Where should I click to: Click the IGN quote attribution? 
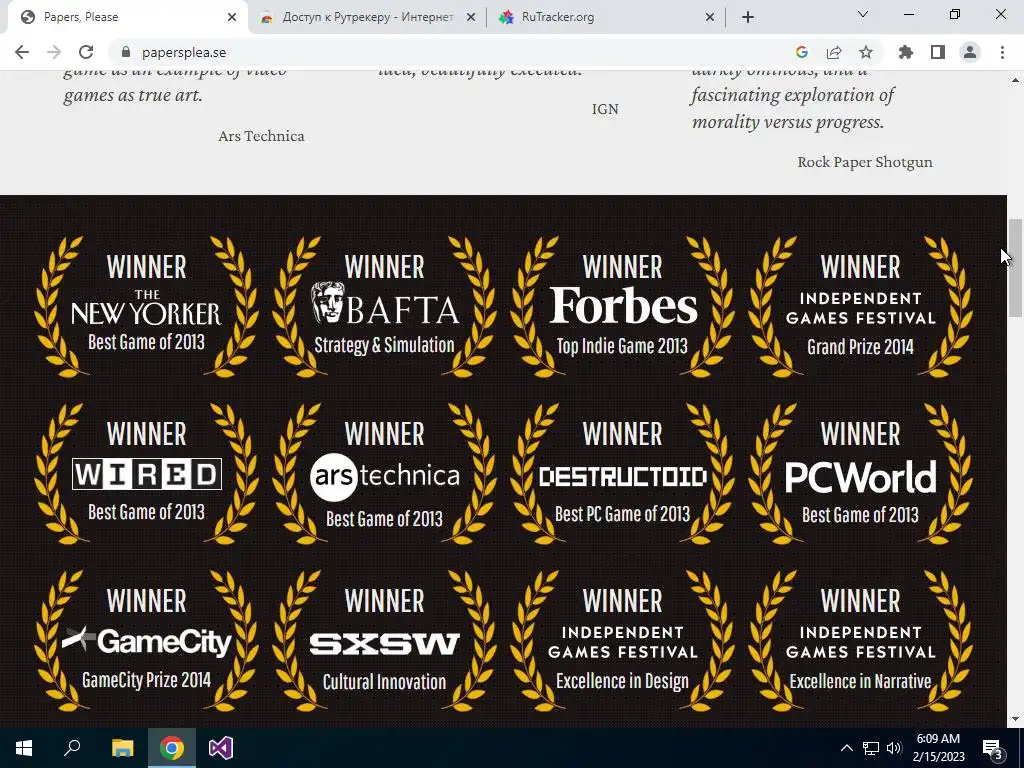605,109
